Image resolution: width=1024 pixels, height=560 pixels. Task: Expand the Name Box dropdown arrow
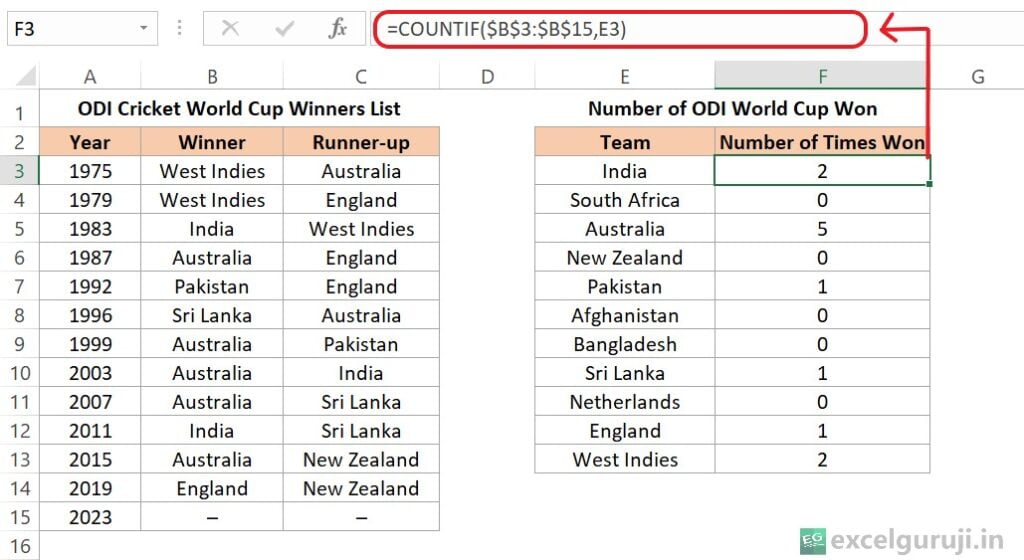[145, 29]
